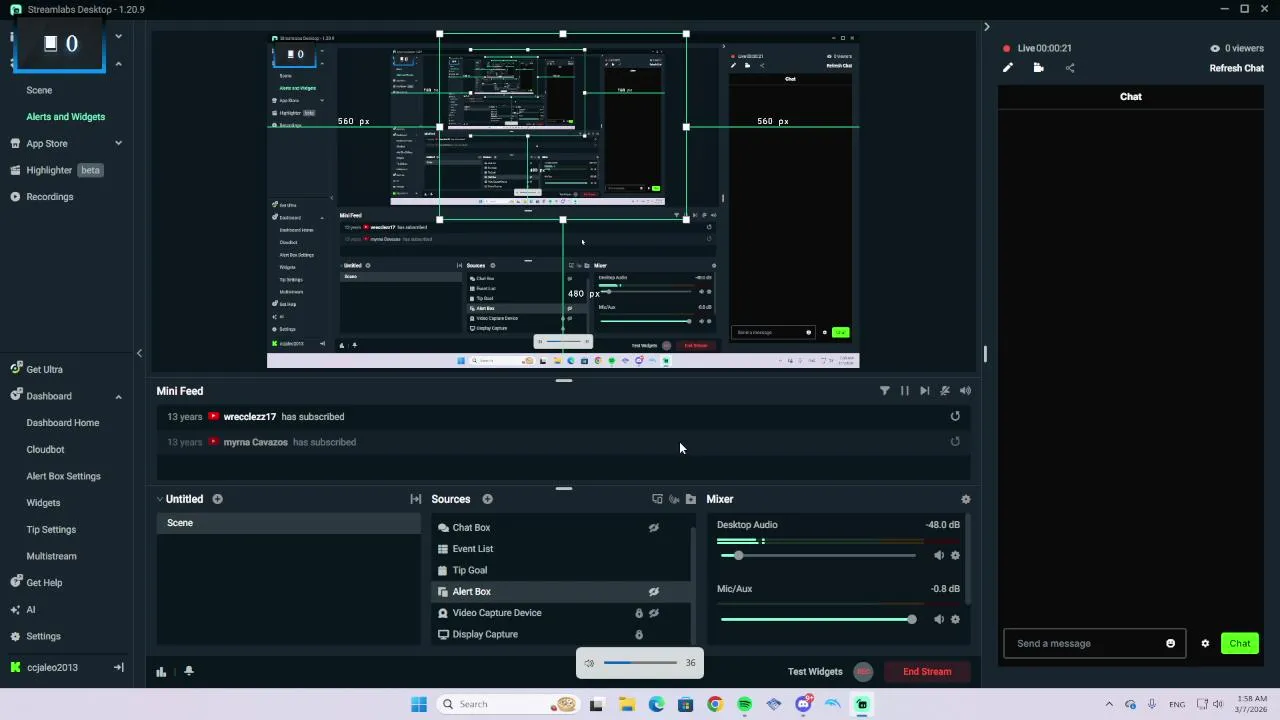
Task: Collapse the left sidebar with arrow
Action: (139, 353)
